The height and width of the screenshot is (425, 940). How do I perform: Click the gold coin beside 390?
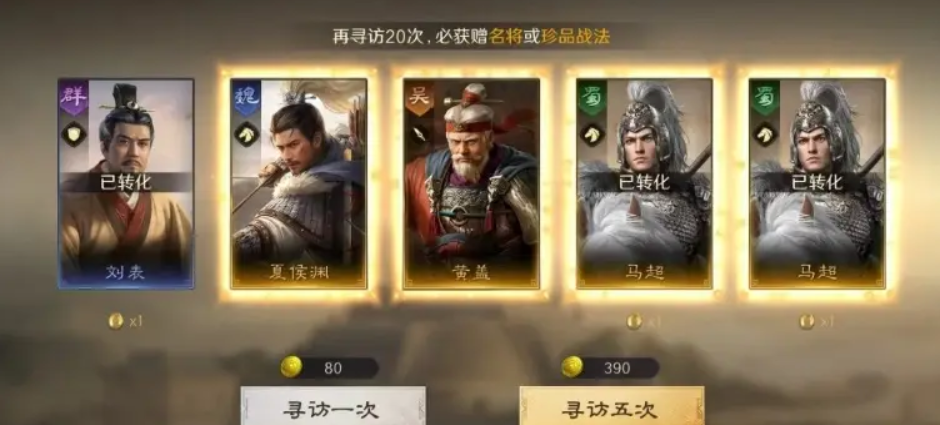click(573, 367)
